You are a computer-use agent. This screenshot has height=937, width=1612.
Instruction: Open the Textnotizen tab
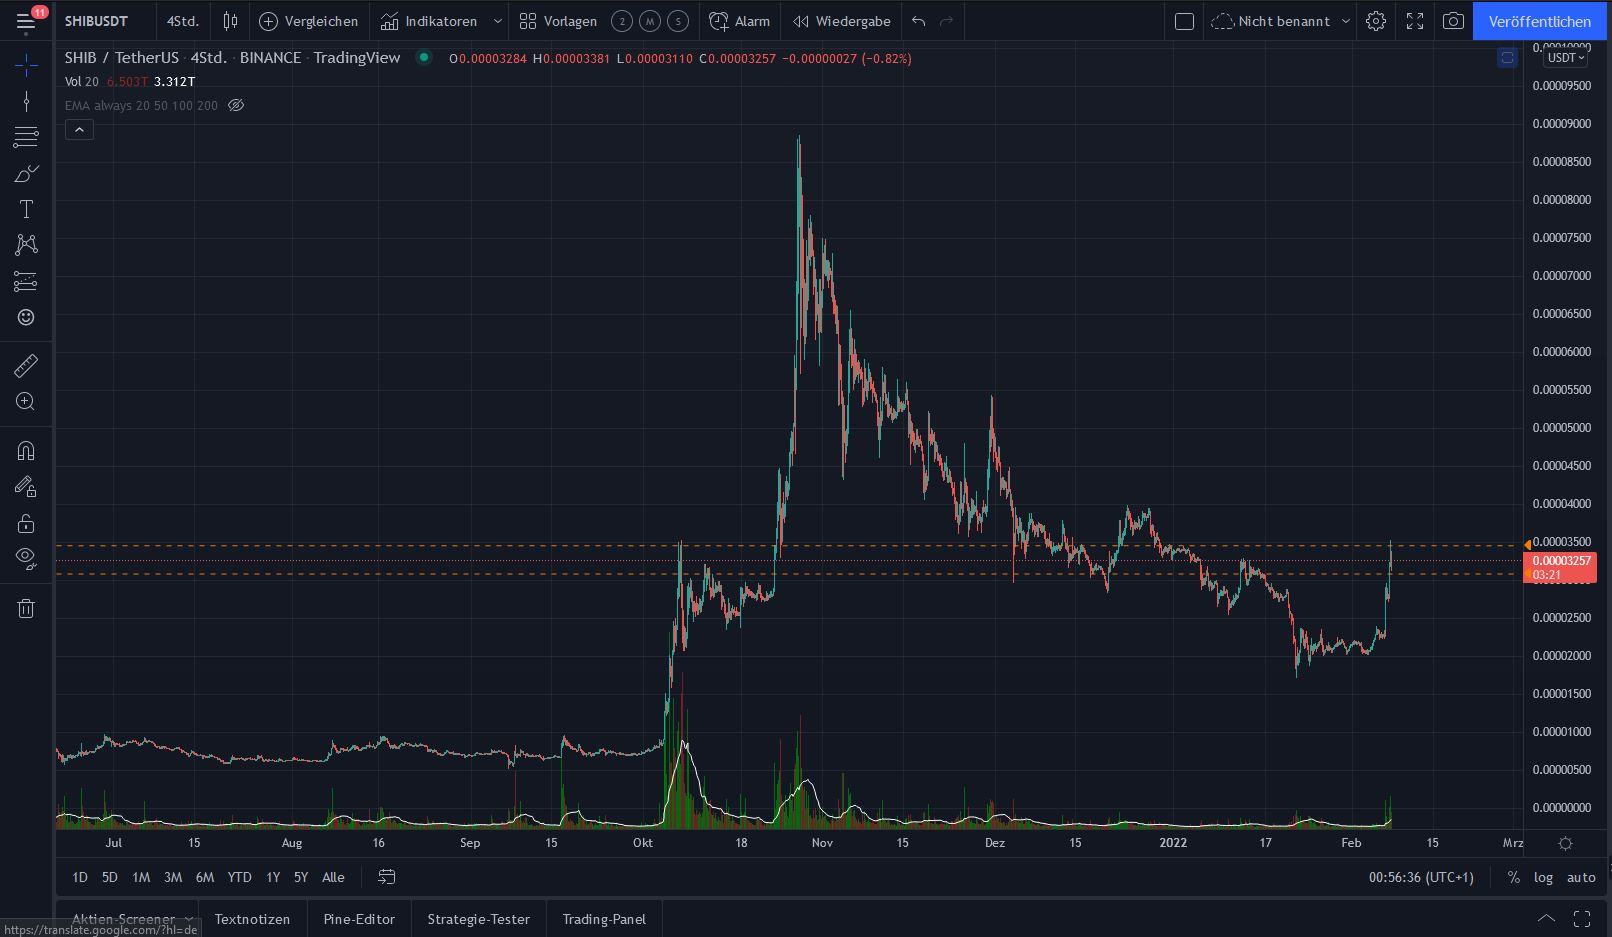click(252, 919)
